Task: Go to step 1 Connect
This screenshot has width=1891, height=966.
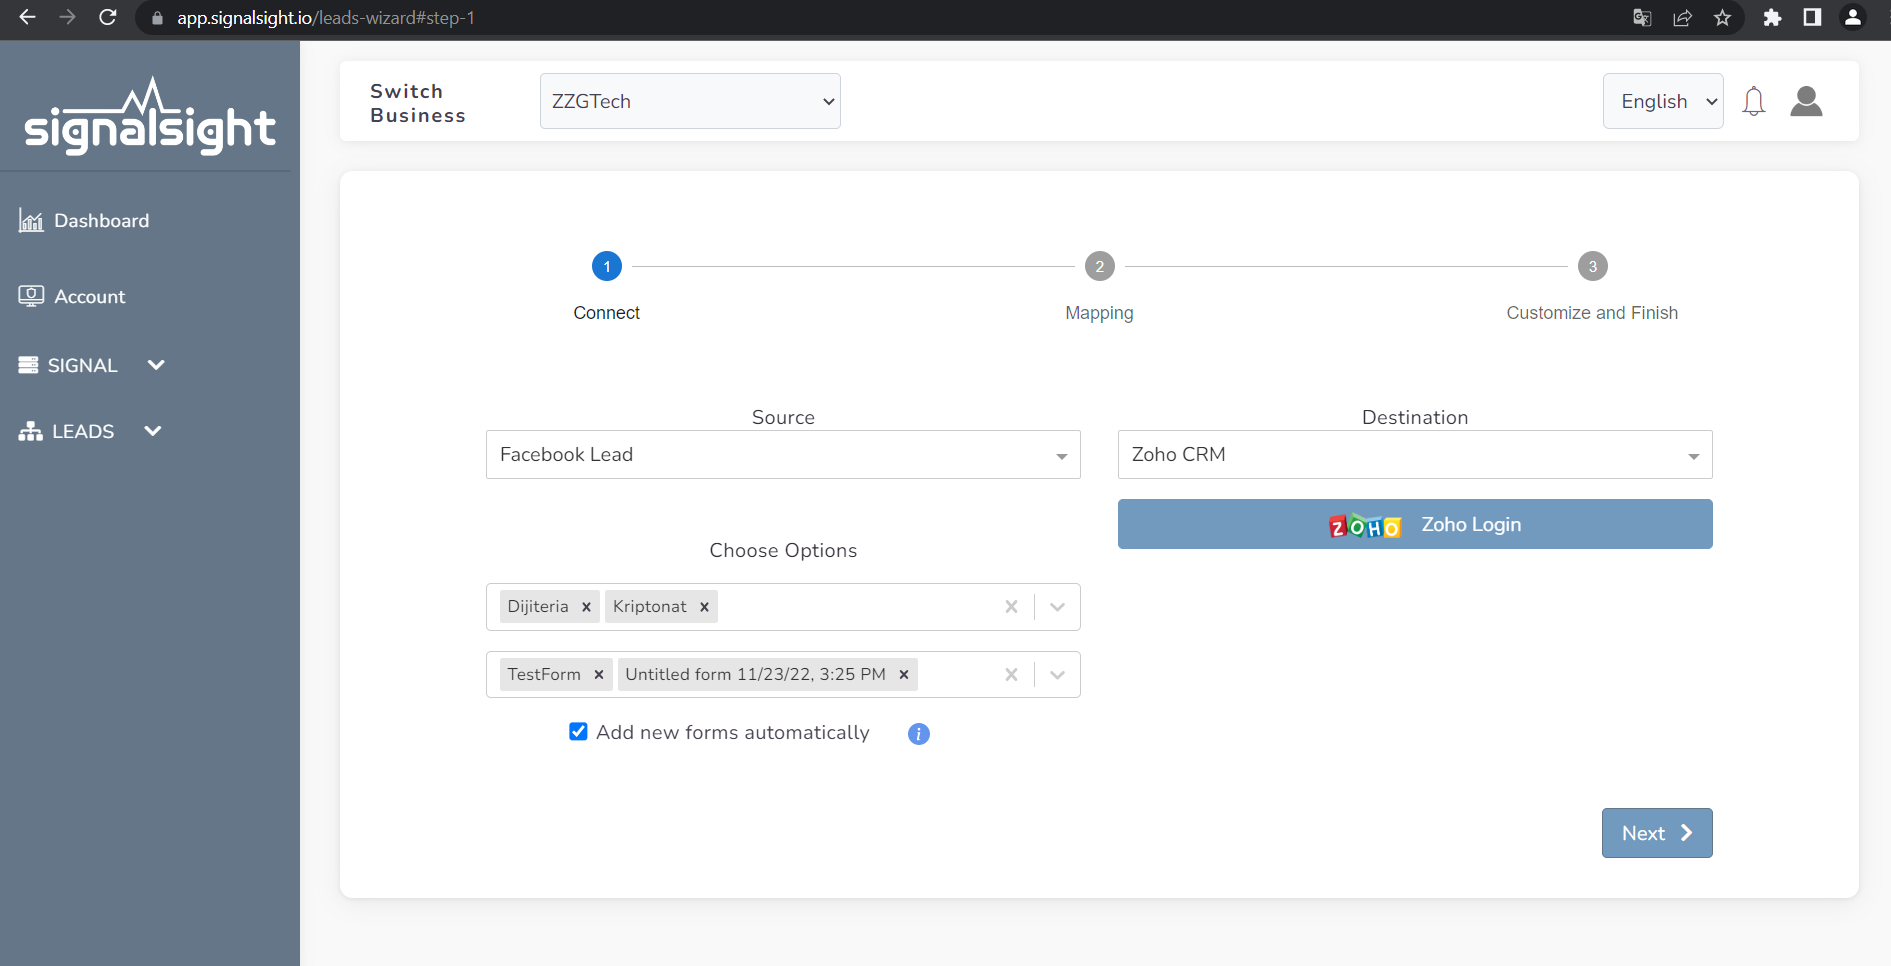Action: [607, 266]
